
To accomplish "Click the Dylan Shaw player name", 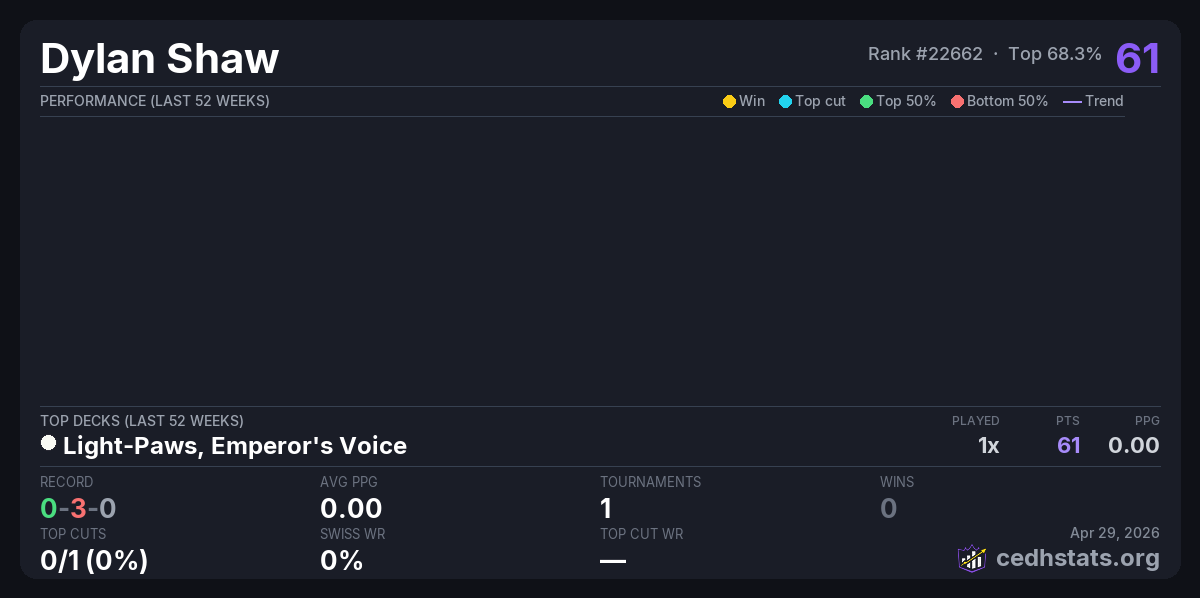I will (160, 59).
